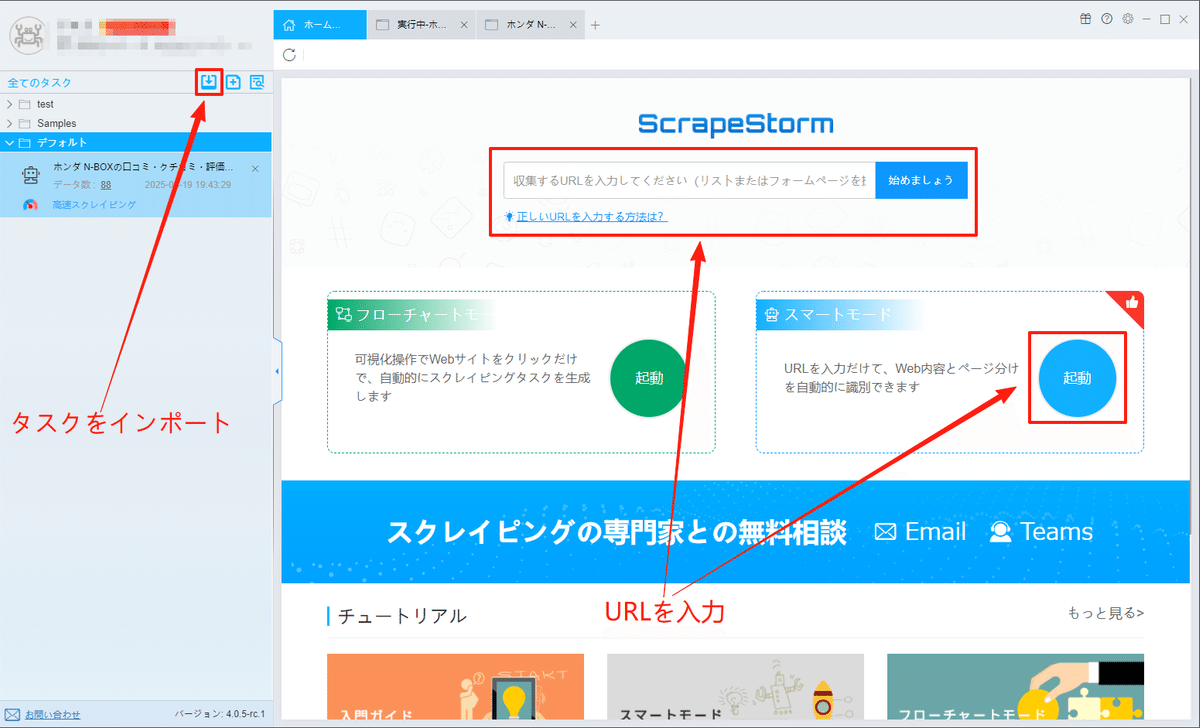The height and width of the screenshot is (728, 1200).
Task: Switch to the ホーム tab
Action: (x=320, y=25)
